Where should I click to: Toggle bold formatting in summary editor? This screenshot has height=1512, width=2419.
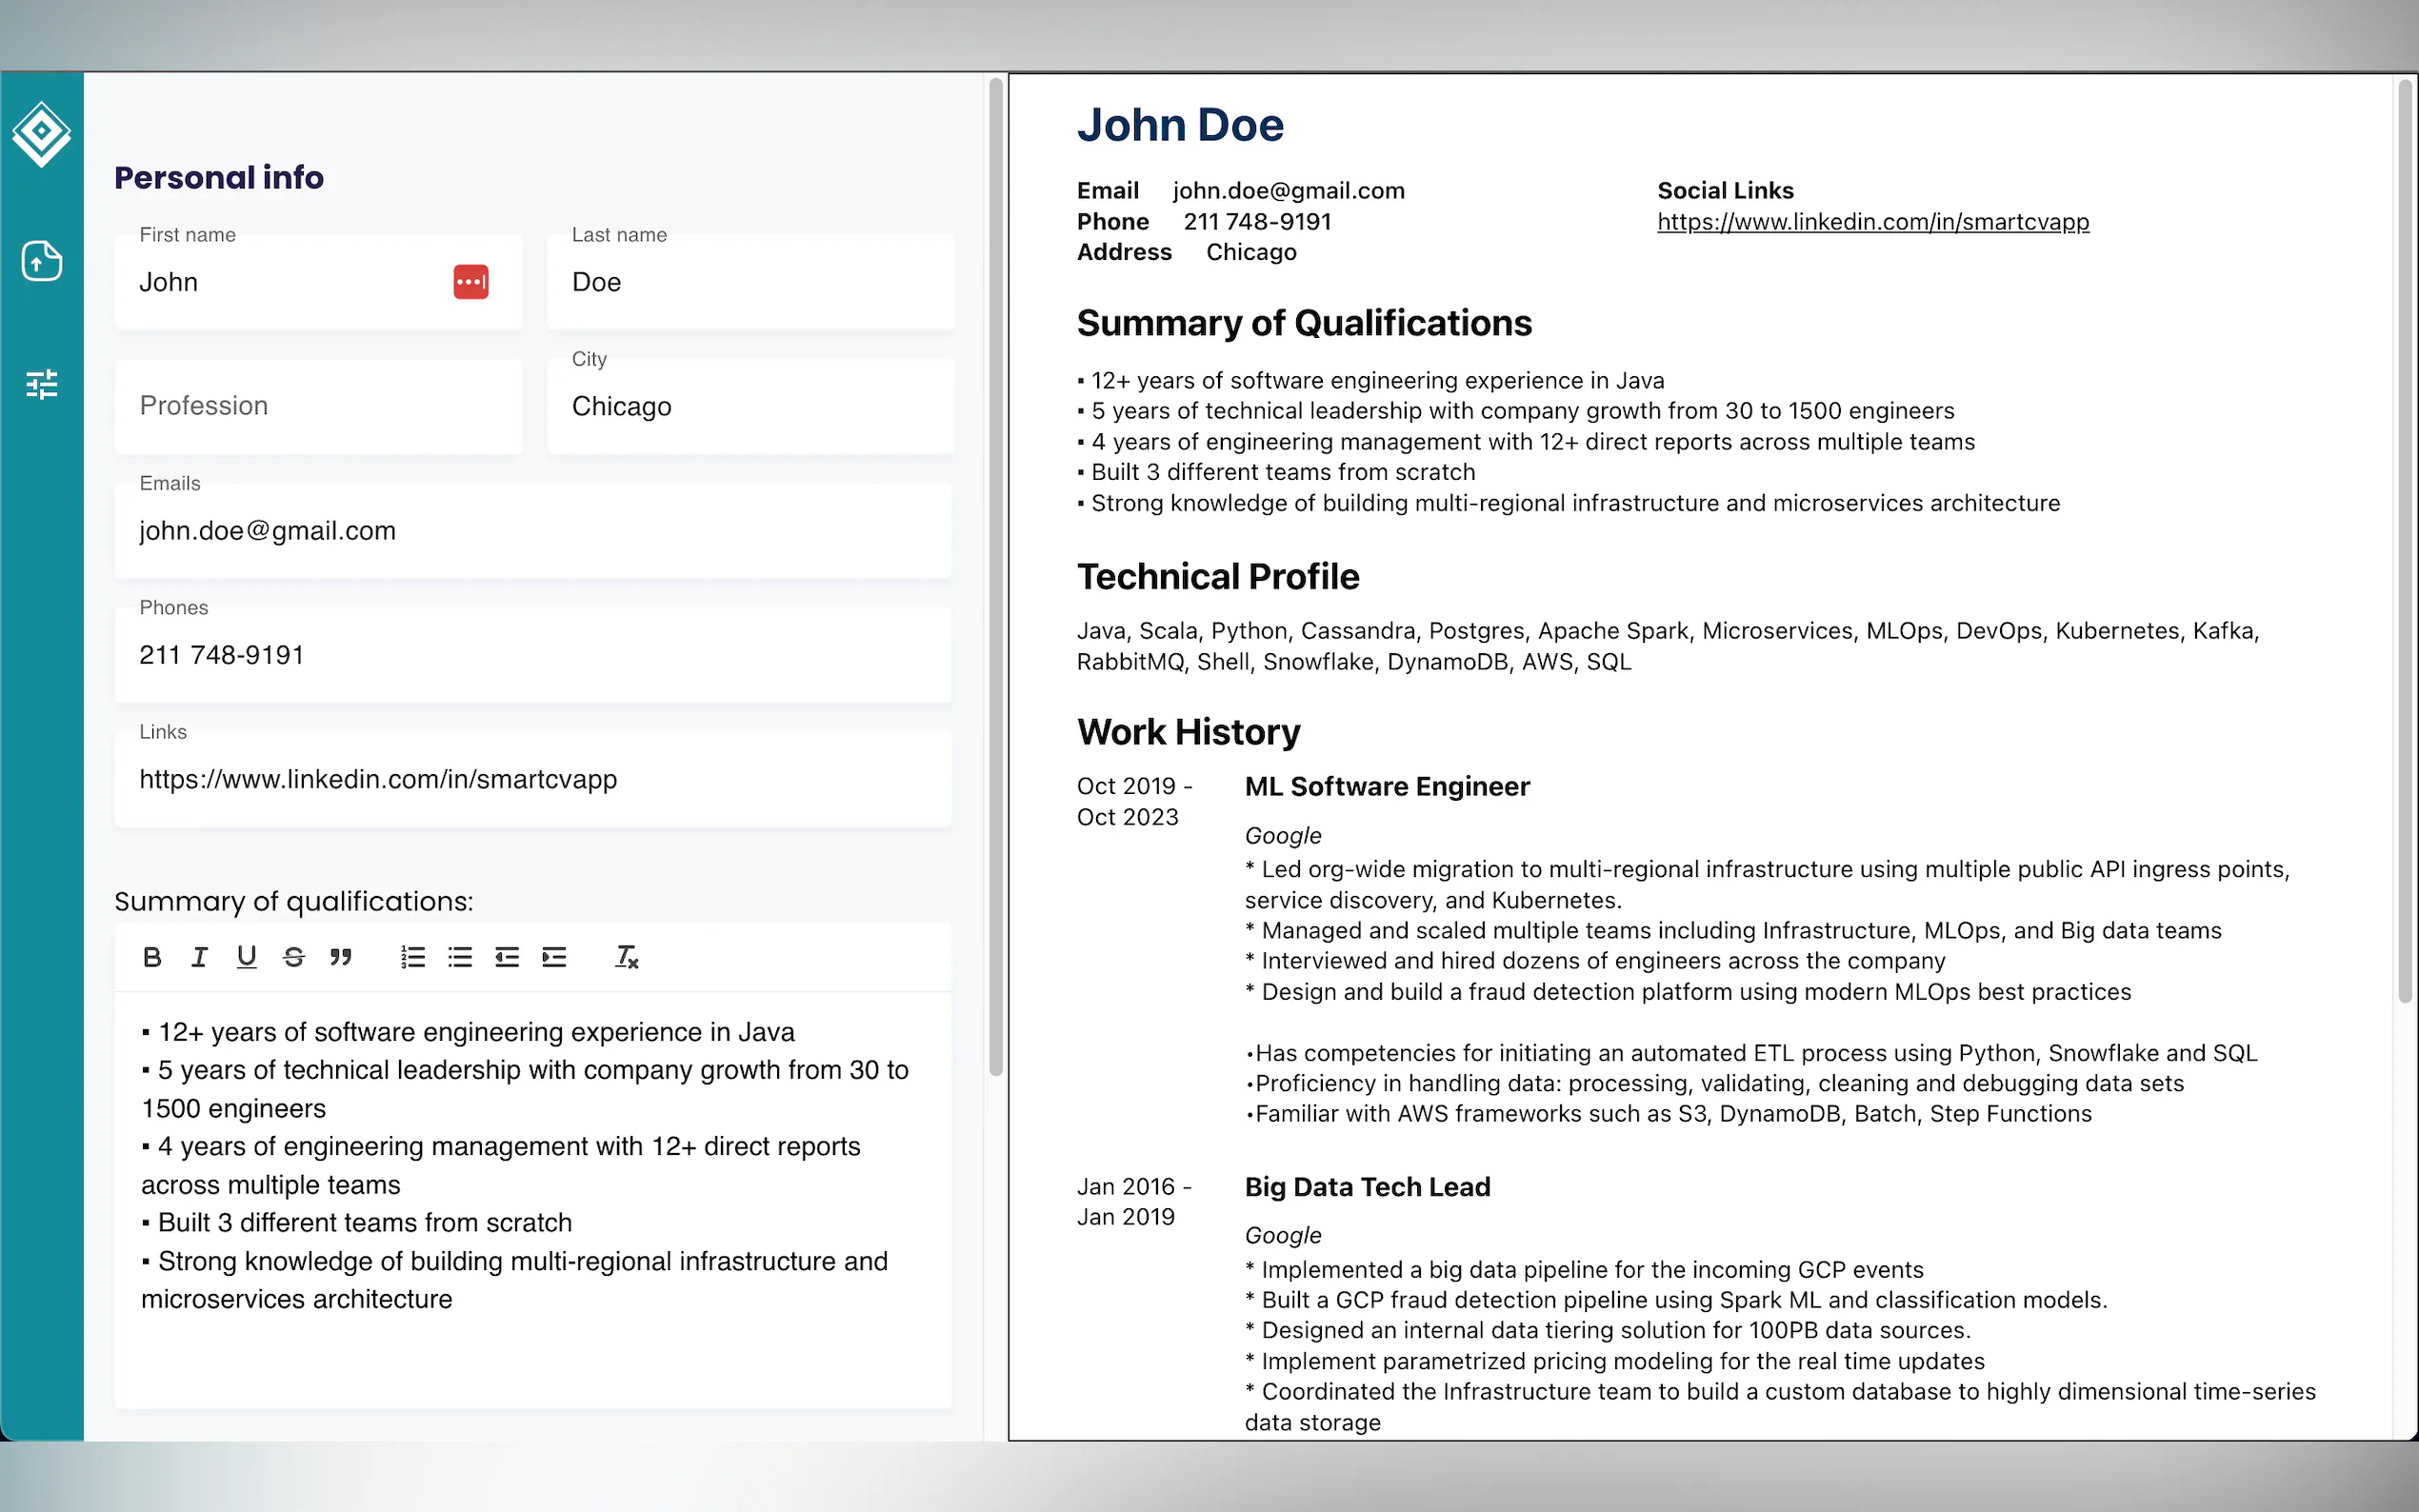pyautogui.click(x=152, y=957)
